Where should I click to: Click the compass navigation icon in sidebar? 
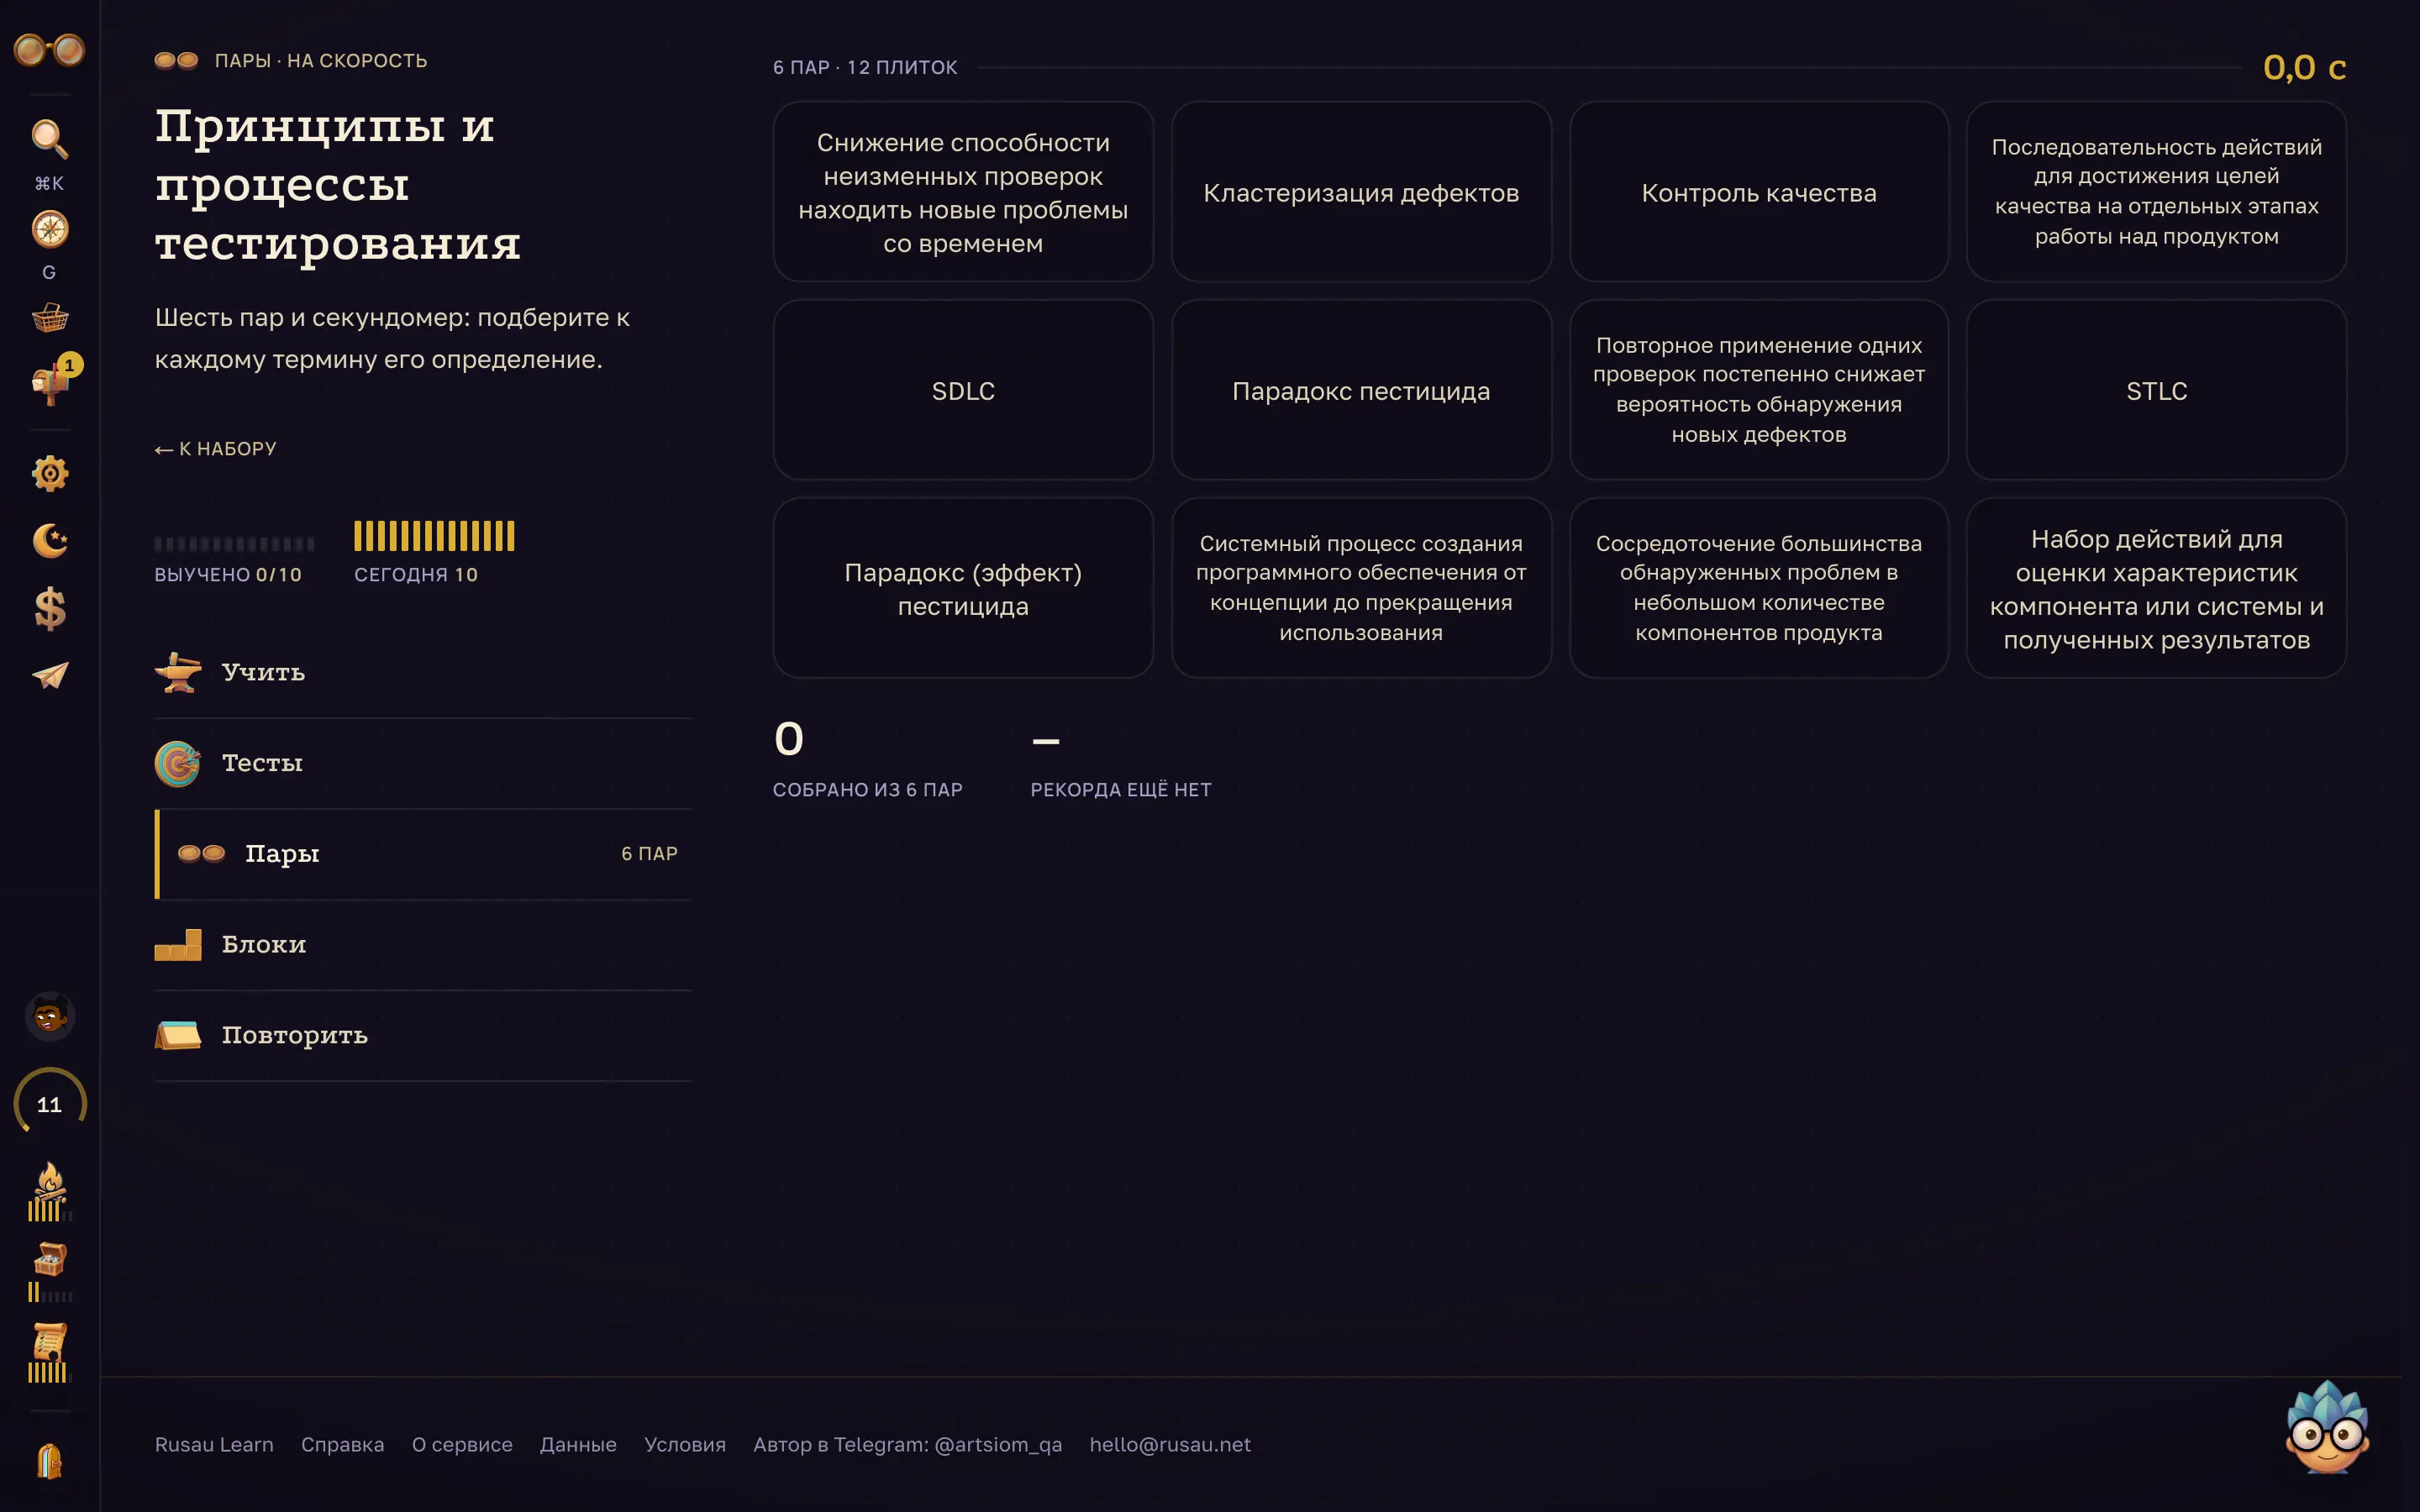[49, 230]
